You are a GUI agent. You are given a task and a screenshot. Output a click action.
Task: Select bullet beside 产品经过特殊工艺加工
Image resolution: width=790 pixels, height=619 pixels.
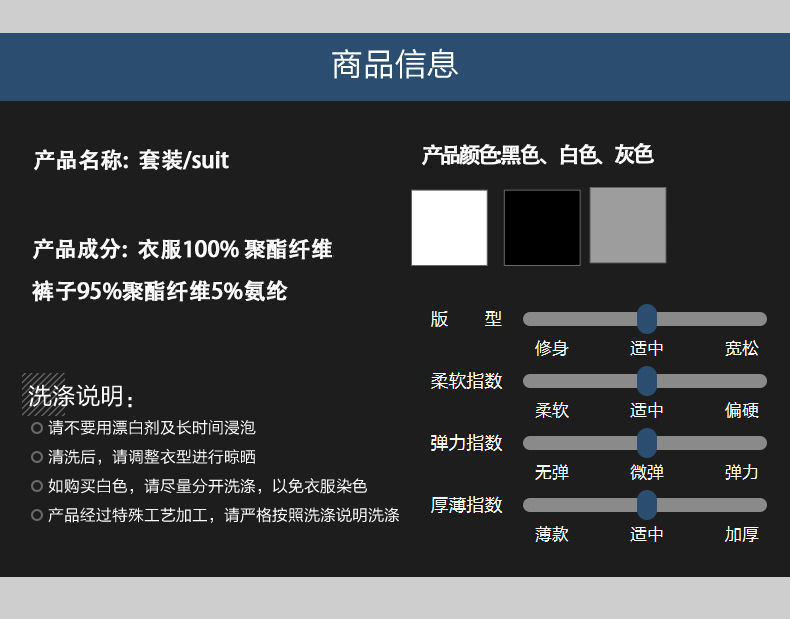pos(37,515)
